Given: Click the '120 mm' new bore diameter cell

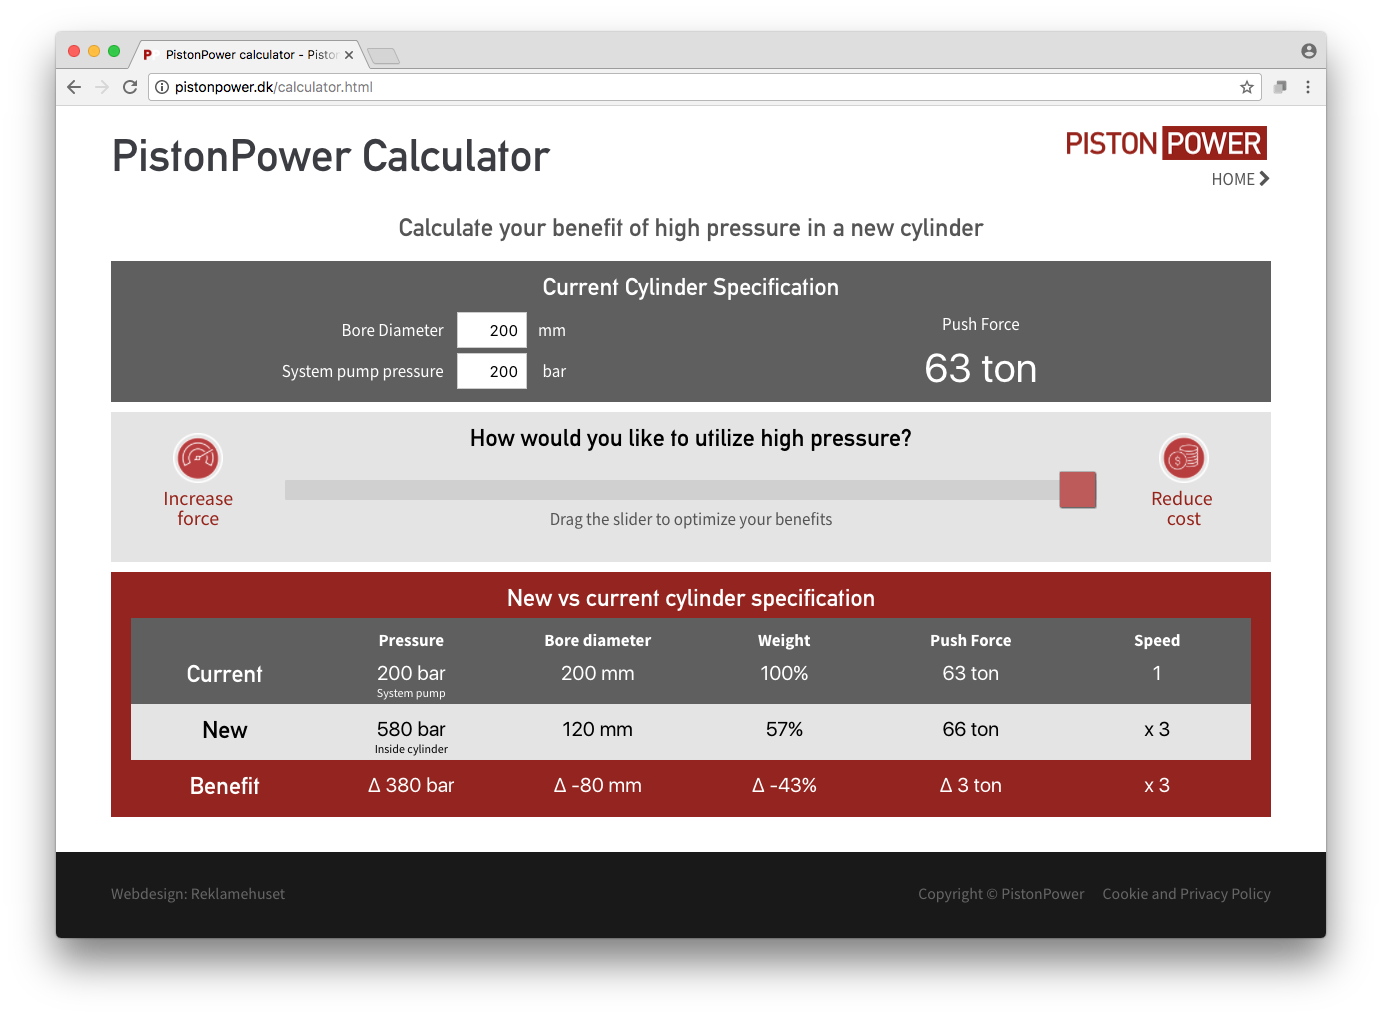Looking at the screenshot, I should click(x=597, y=729).
